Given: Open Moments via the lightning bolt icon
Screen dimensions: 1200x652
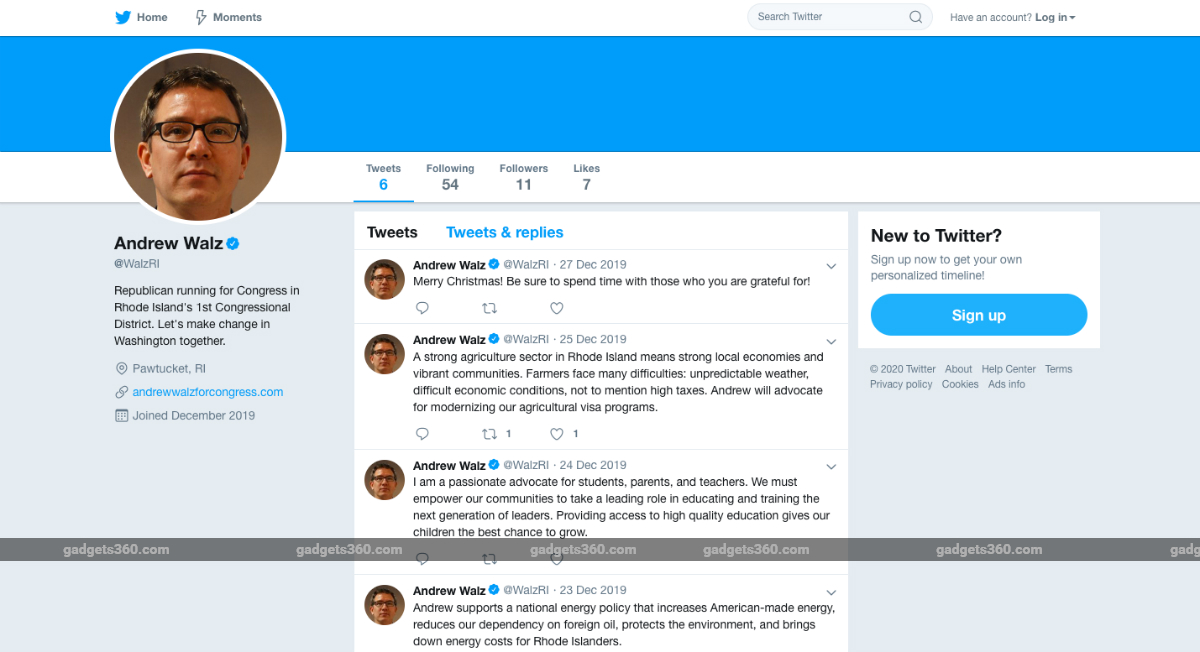Looking at the screenshot, I should coord(199,16).
